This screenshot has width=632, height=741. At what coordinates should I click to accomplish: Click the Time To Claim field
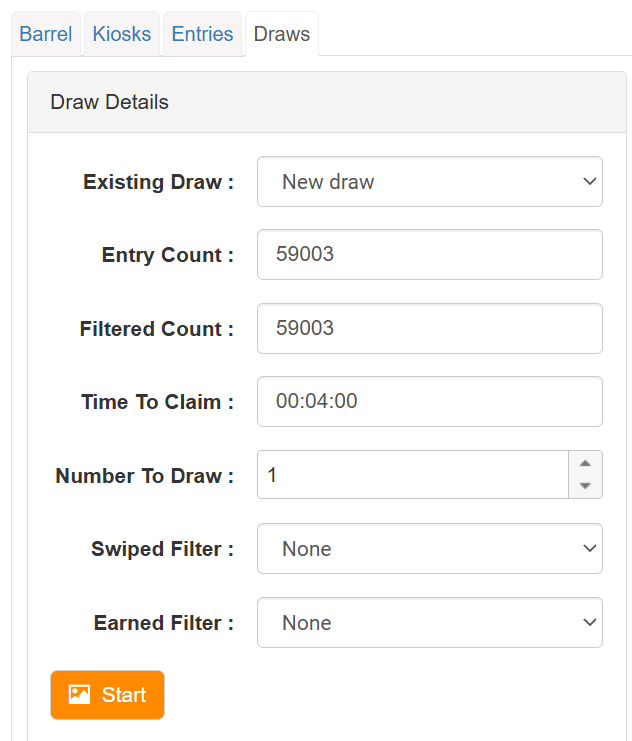429,402
